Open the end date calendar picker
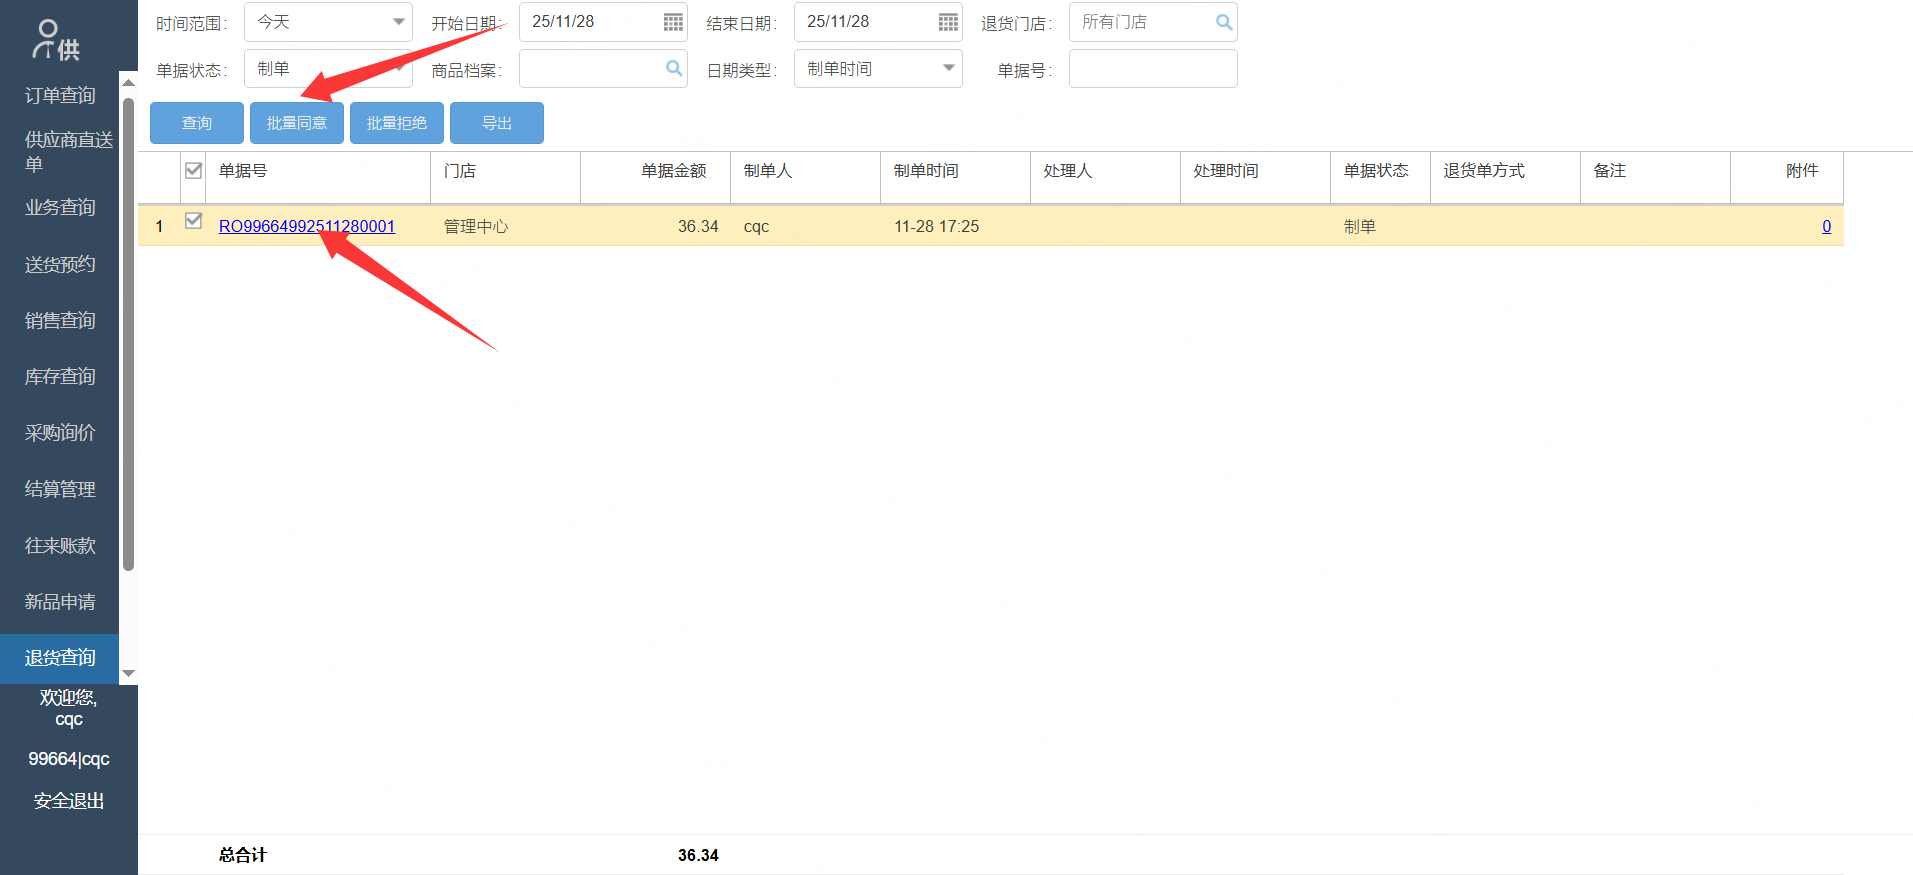This screenshot has height=875, width=1913. point(948,22)
